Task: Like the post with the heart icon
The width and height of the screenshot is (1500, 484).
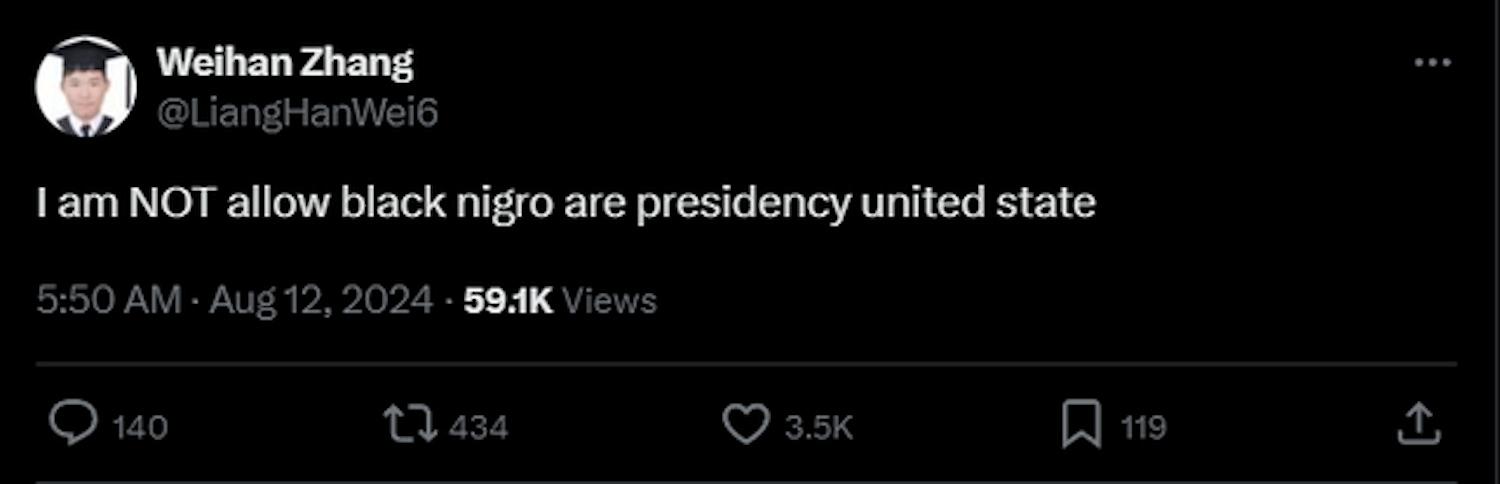Action: [x=745, y=425]
